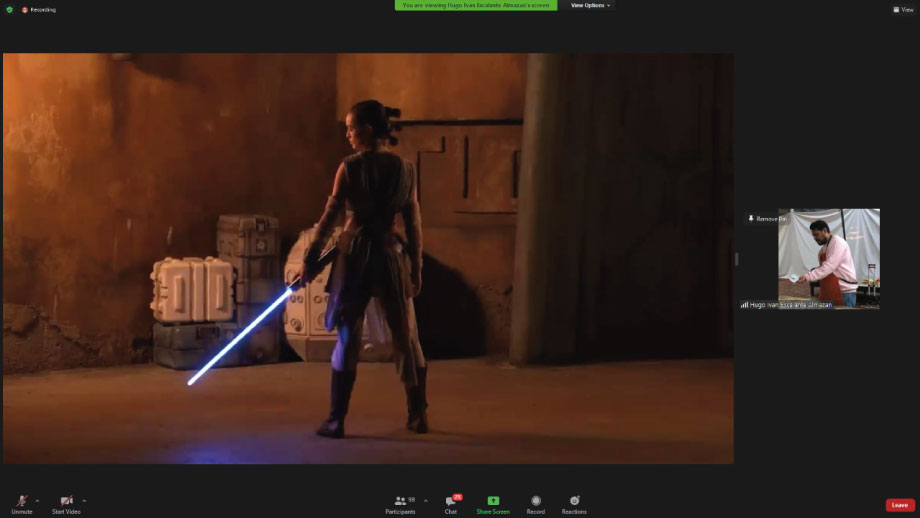The width and height of the screenshot is (920, 518).
Task: Expand the caret next to Participants
Action: click(x=426, y=501)
